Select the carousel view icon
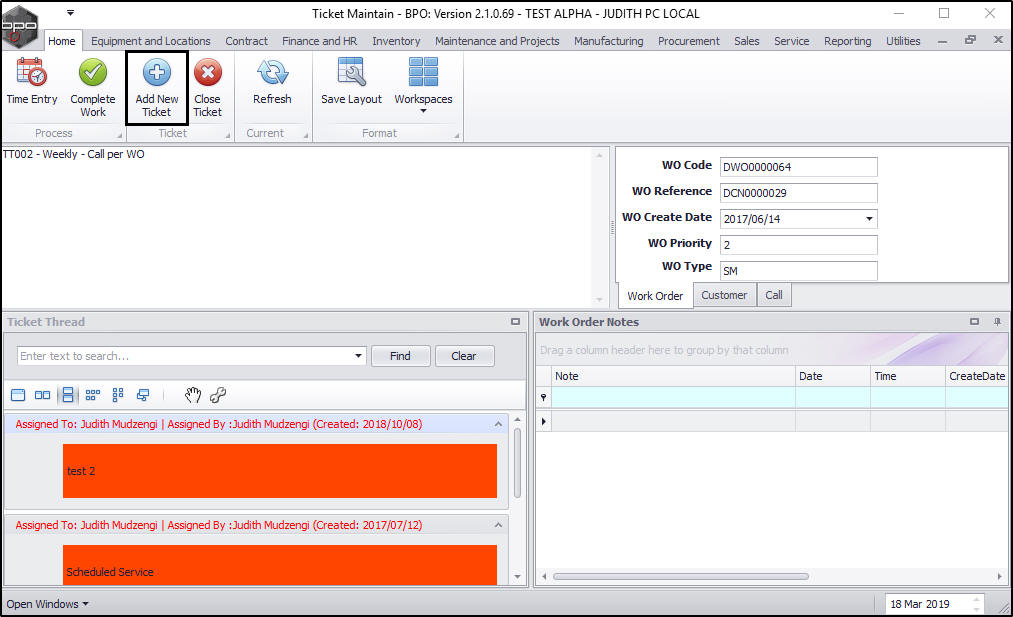 [x=143, y=395]
